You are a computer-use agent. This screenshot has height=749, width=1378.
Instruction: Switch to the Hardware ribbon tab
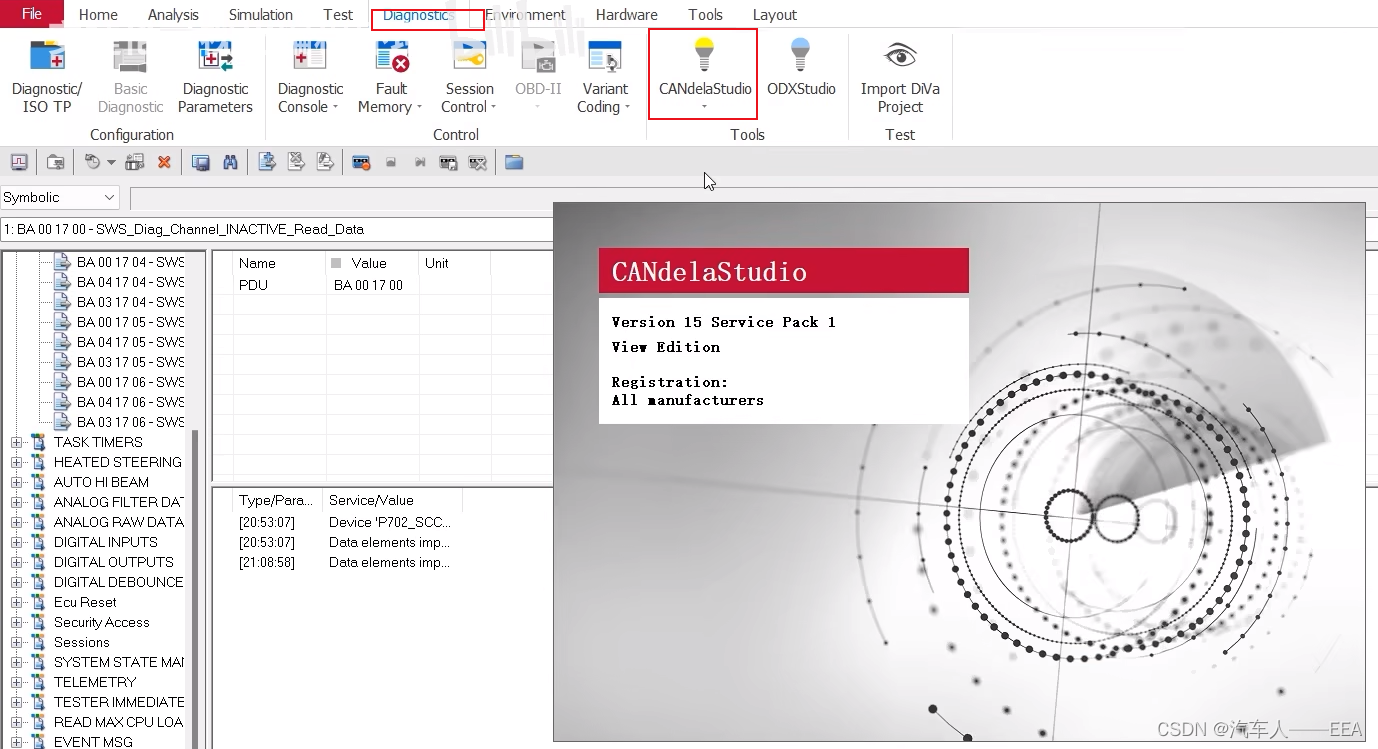point(627,15)
